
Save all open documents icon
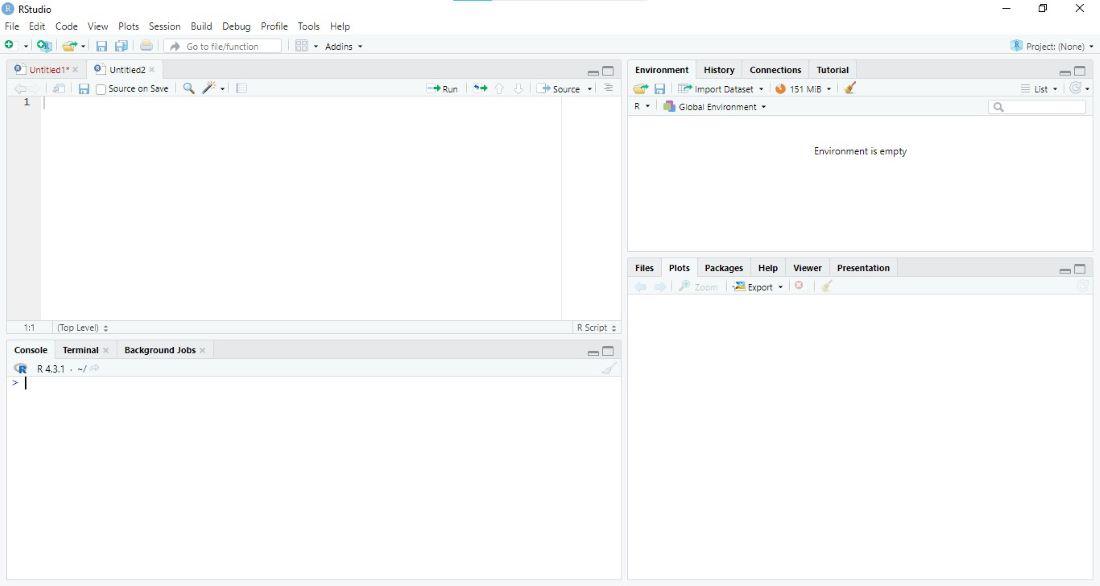pyautogui.click(x=121, y=46)
